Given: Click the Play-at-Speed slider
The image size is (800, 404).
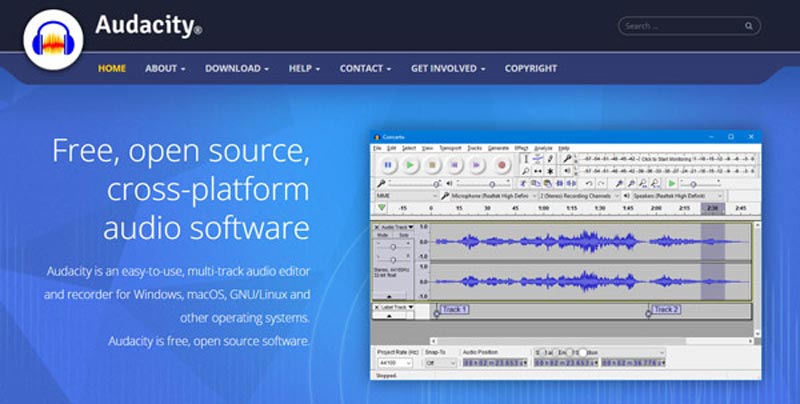Looking at the screenshot, I should (x=700, y=184).
